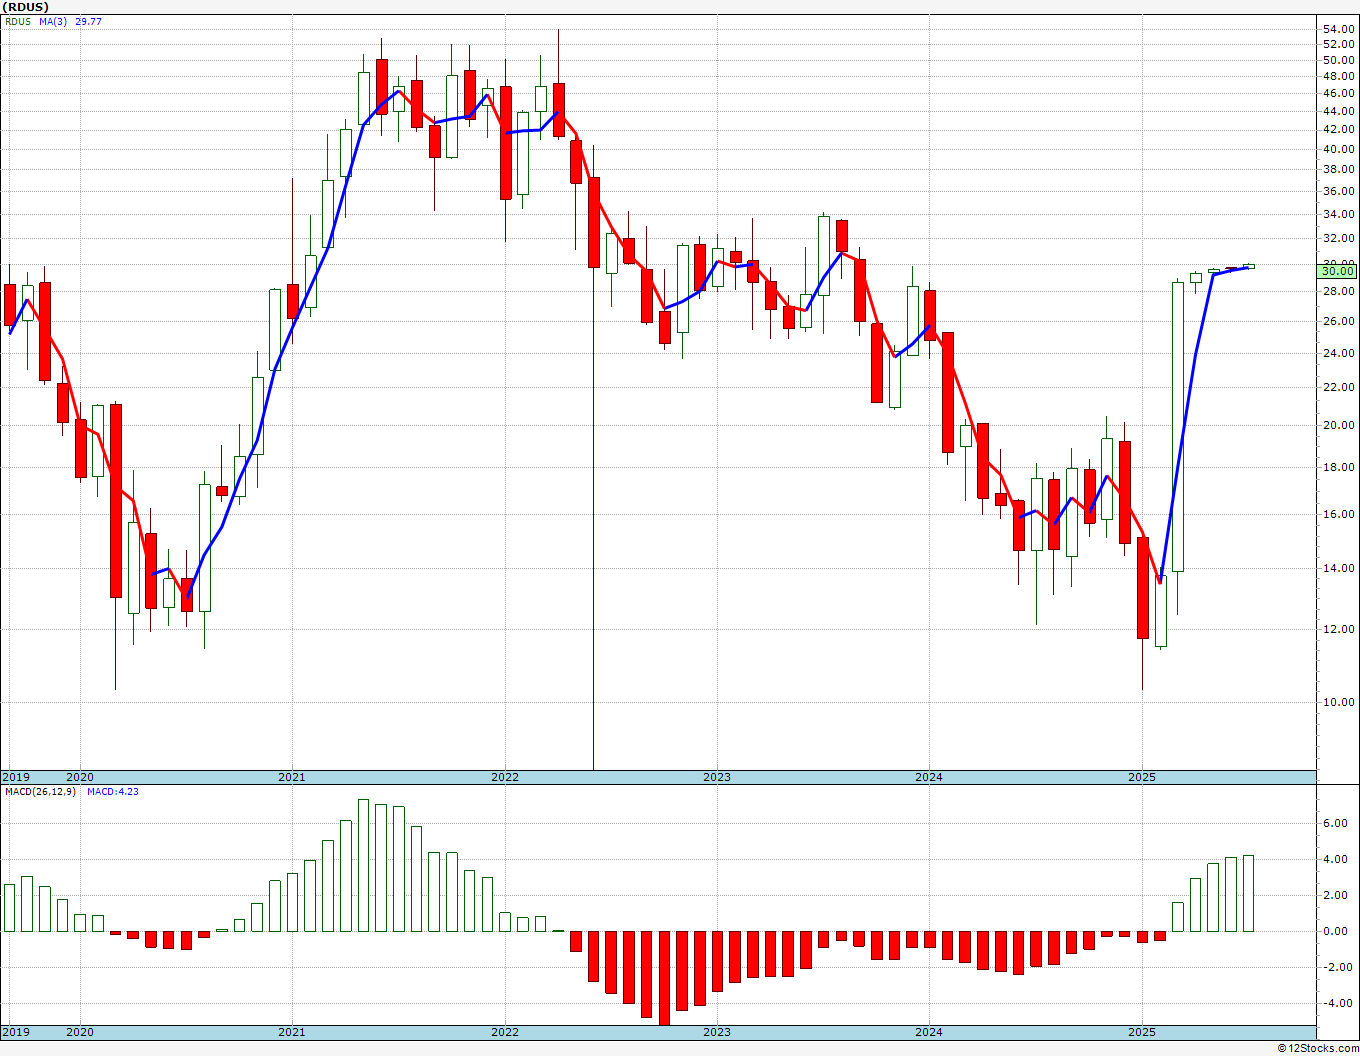Click 42.00 on the price axis
Viewport: 1360px width, 1056px height.
(1338, 130)
